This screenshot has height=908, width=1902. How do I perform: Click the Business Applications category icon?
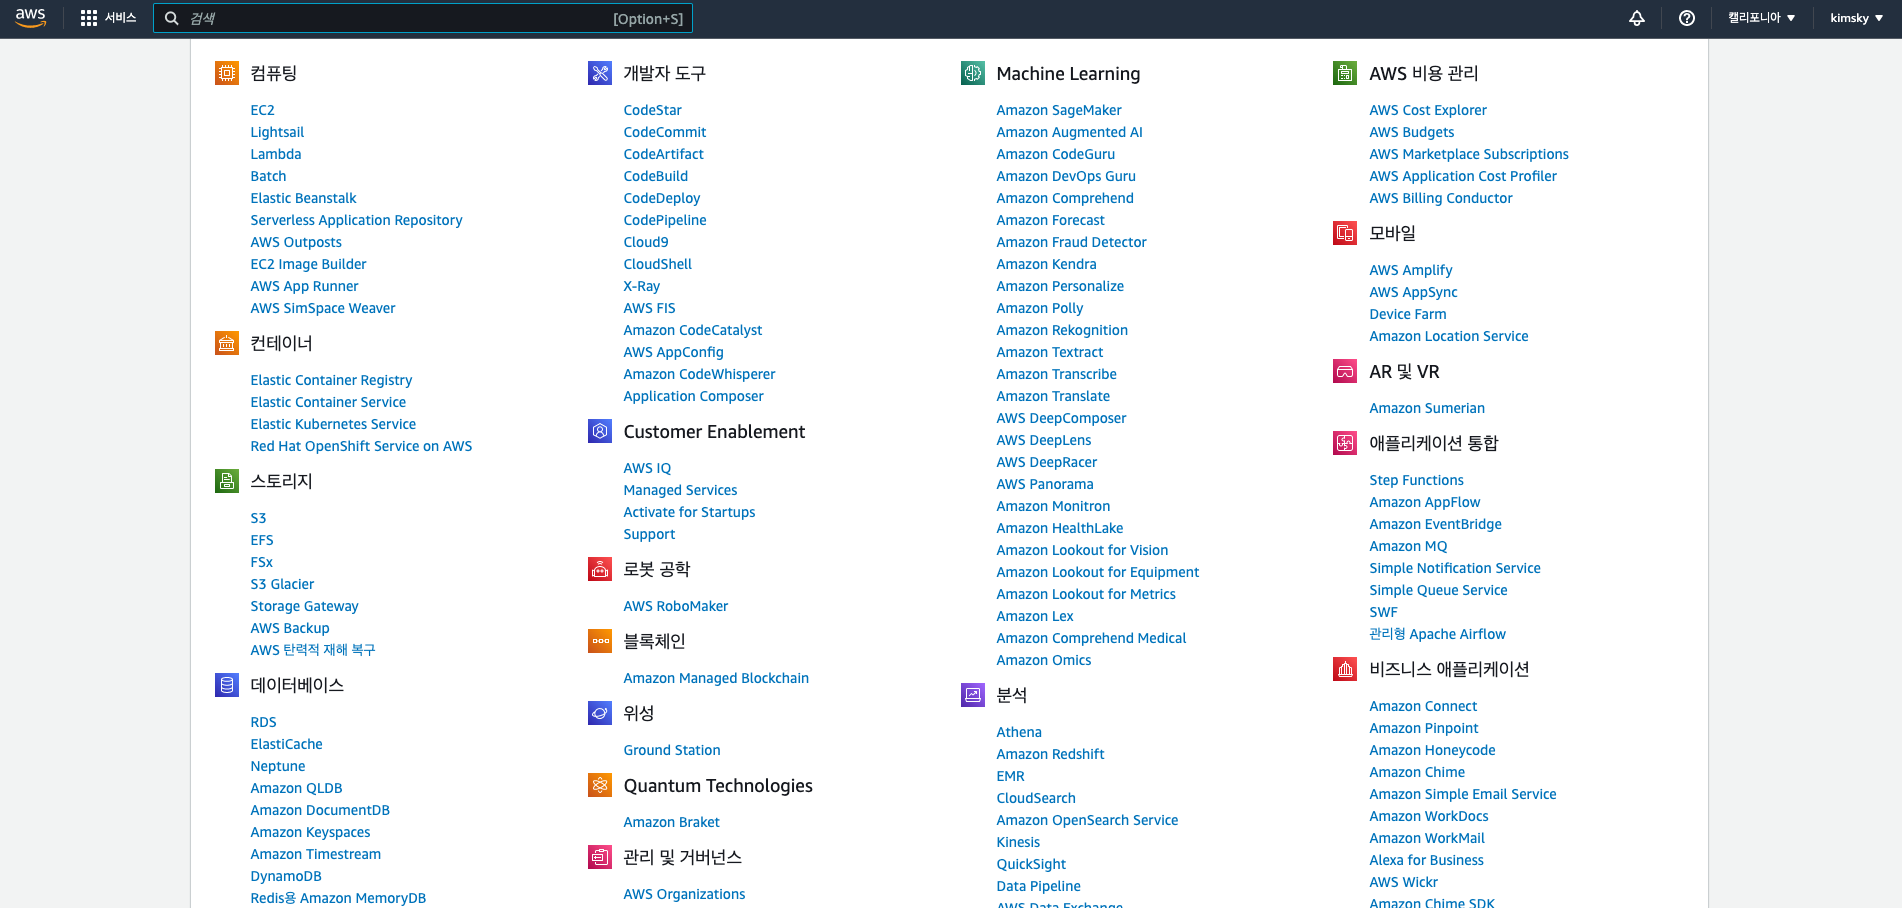pos(1345,669)
